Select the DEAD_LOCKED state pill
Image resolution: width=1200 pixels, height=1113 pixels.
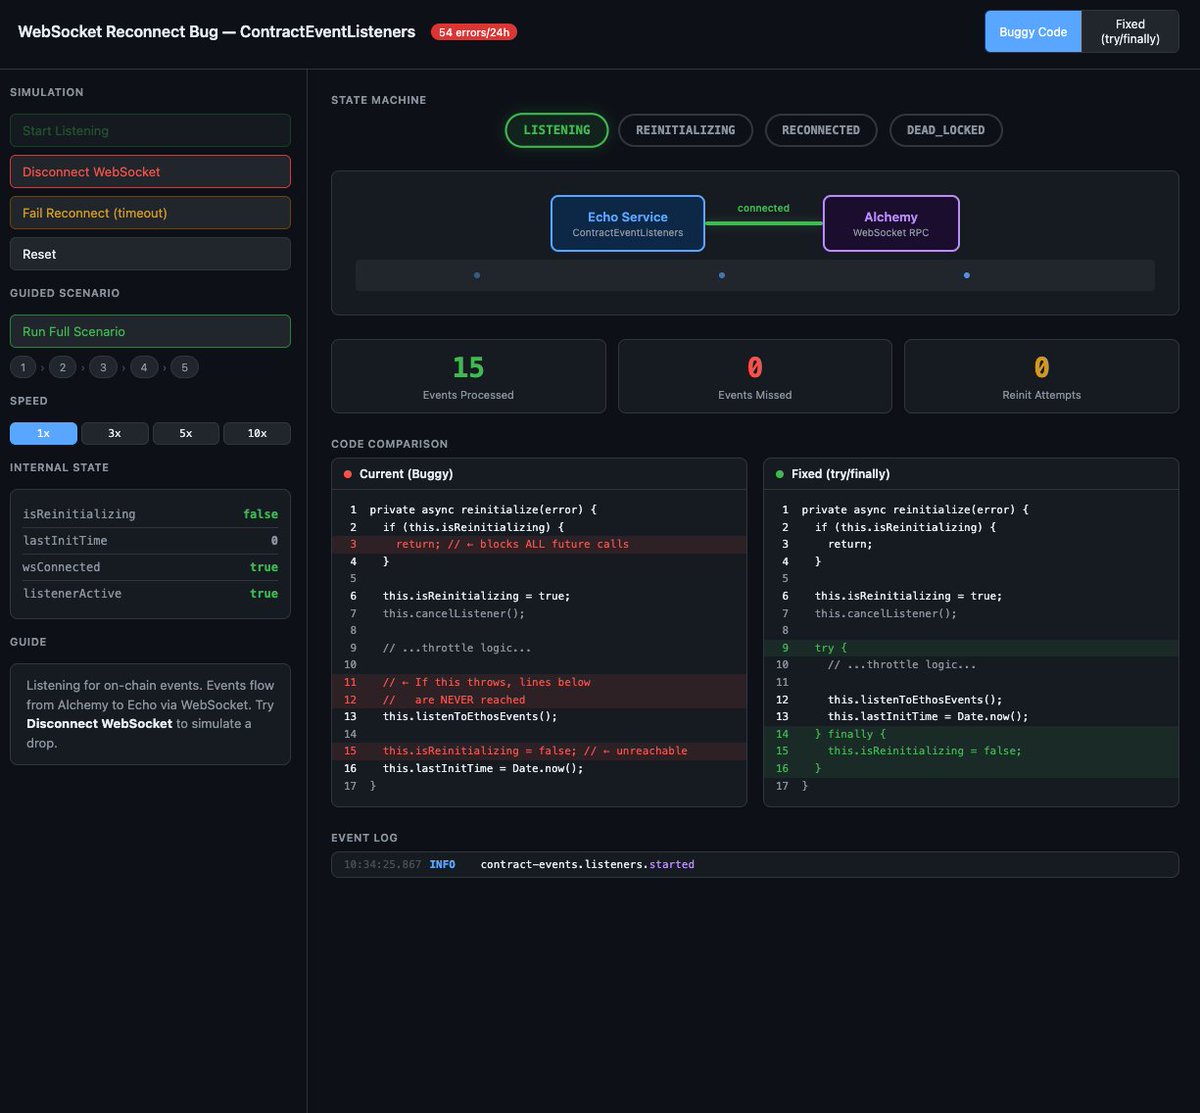946,130
